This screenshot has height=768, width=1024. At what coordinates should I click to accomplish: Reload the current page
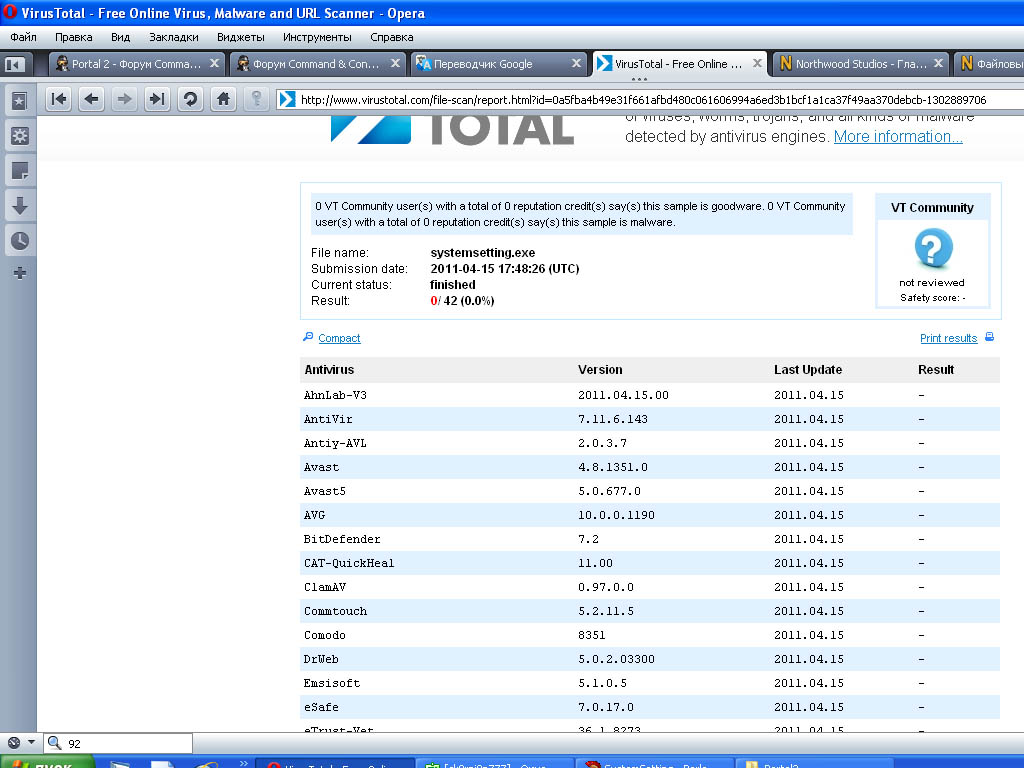pyautogui.click(x=190, y=99)
